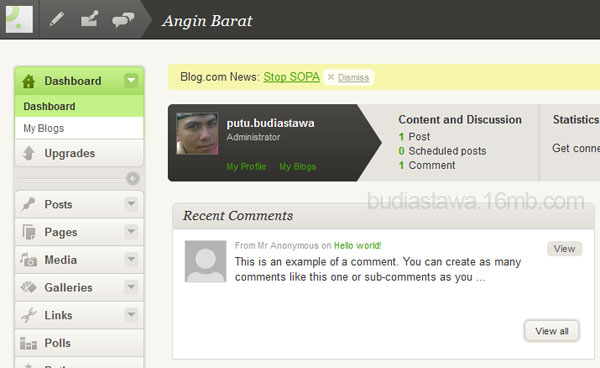Click the 1 Post count

click(414, 137)
